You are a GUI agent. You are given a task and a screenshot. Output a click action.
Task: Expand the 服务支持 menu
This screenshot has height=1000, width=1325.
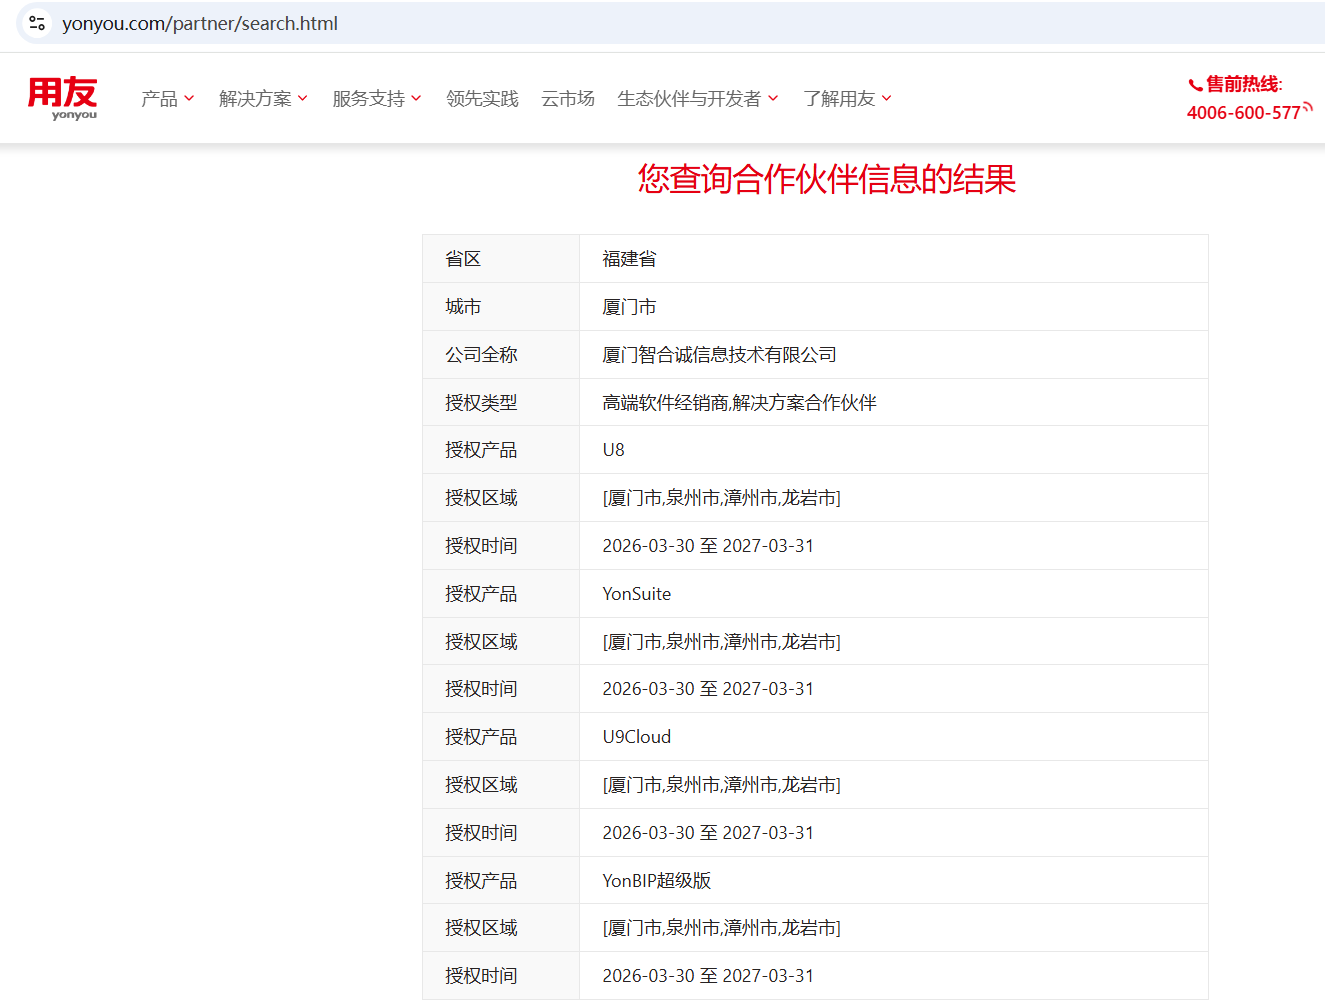[377, 99]
